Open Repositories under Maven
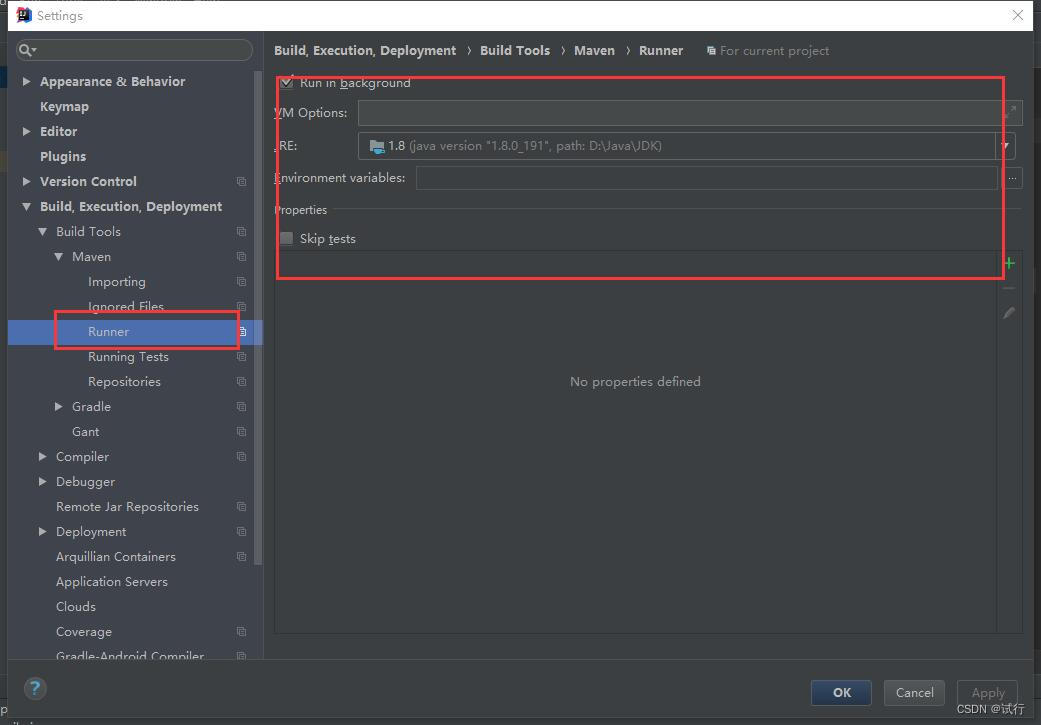The image size is (1041, 725). [x=124, y=382]
